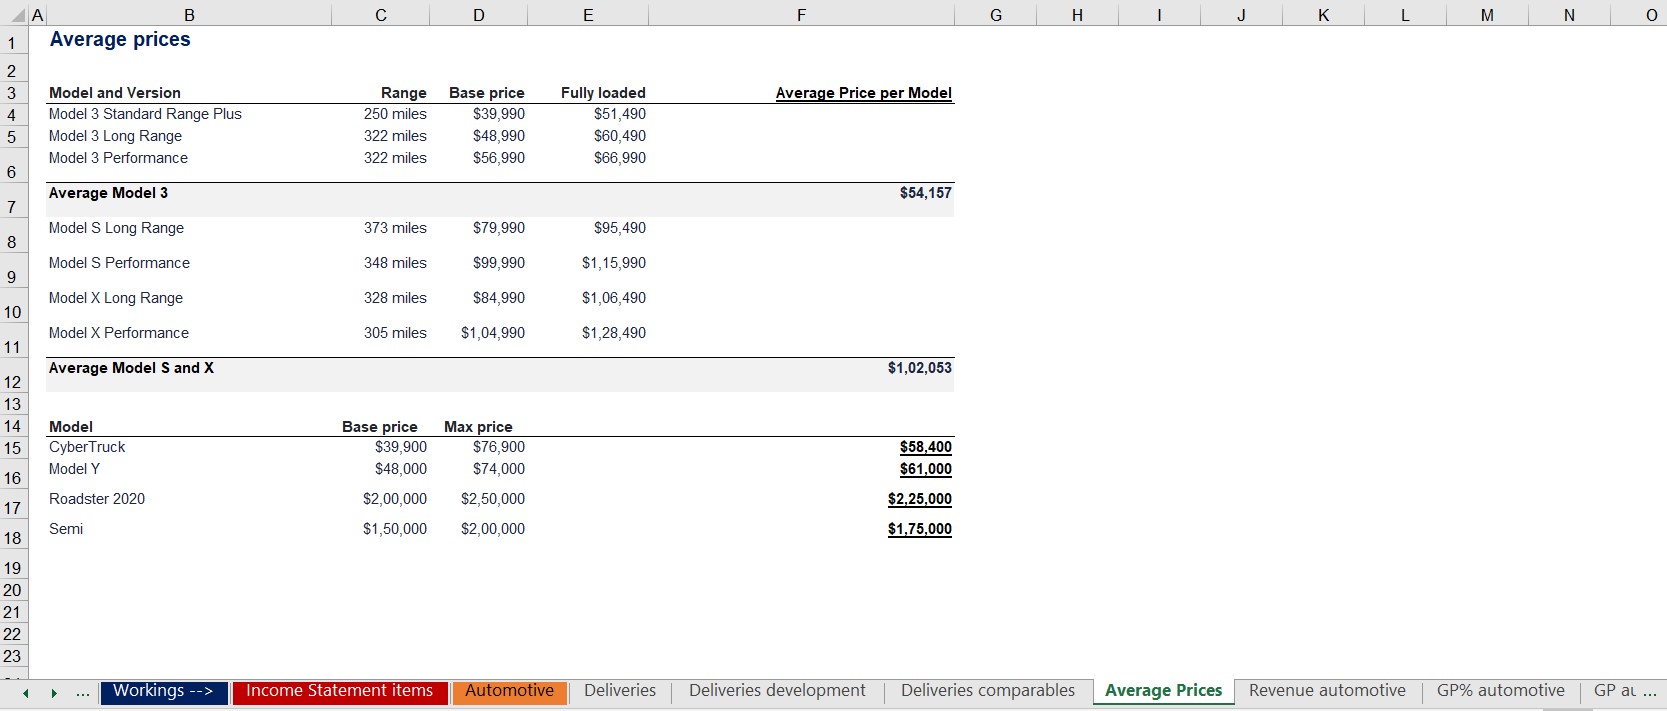Open Deliveries comparables sheet tab
This screenshot has width=1667, height=711.
click(987, 691)
